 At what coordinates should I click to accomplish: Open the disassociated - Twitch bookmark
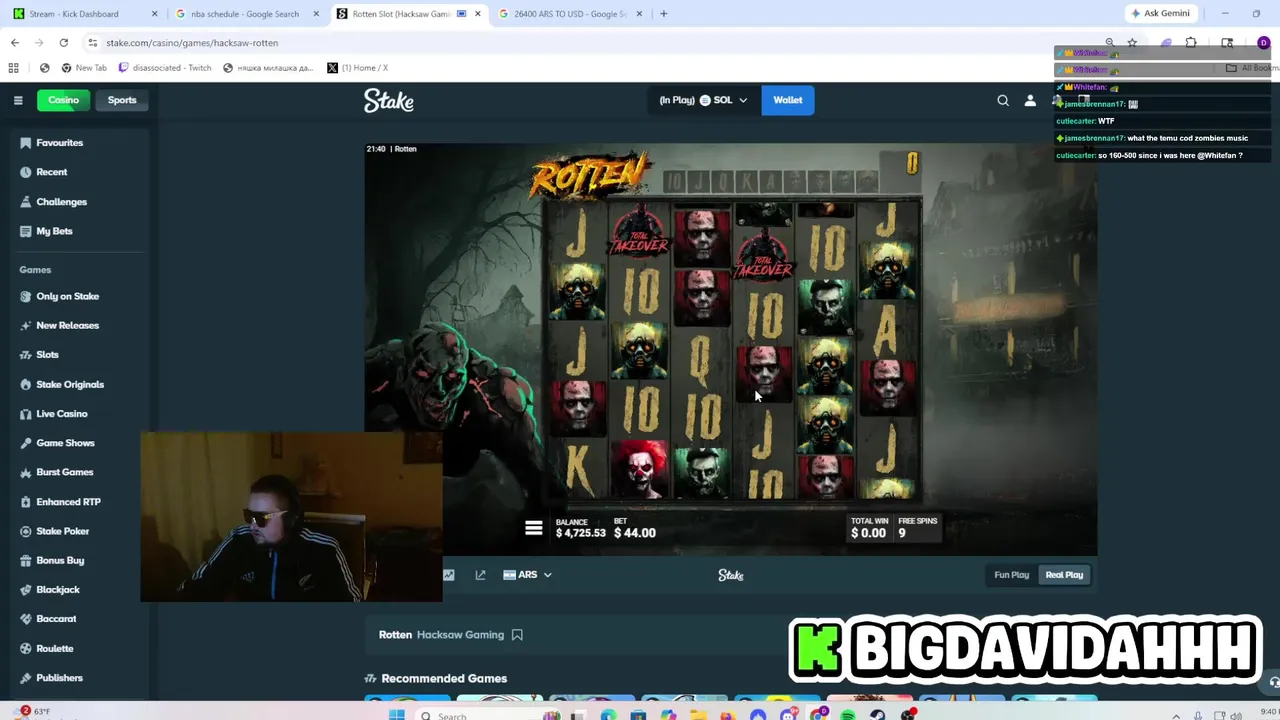pos(165,68)
